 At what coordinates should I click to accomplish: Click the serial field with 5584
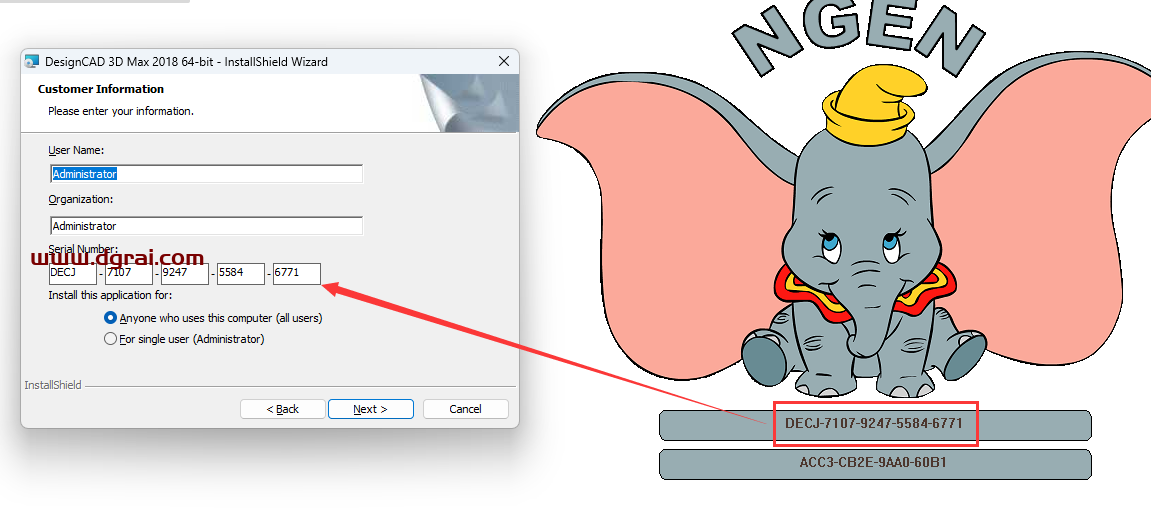pyautogui.click(x=240, y=274)
